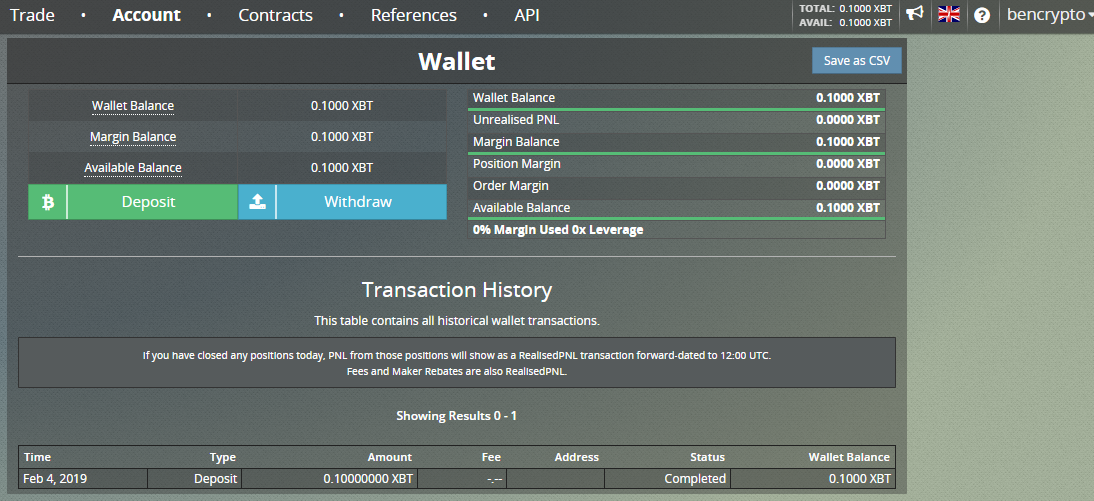Click the Save as CSV button
Screen dimensions: 1094x501
[x=857, y=61]
